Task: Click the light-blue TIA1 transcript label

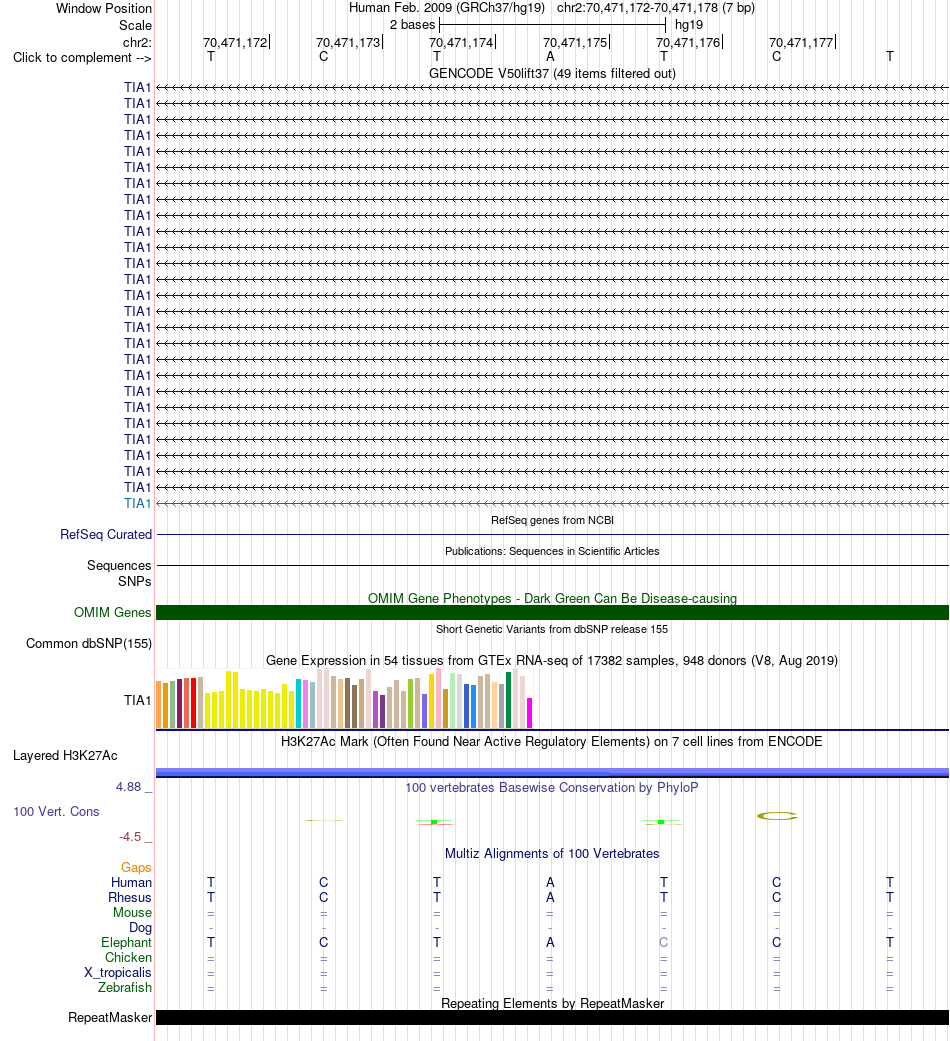Action: point(138,503)
